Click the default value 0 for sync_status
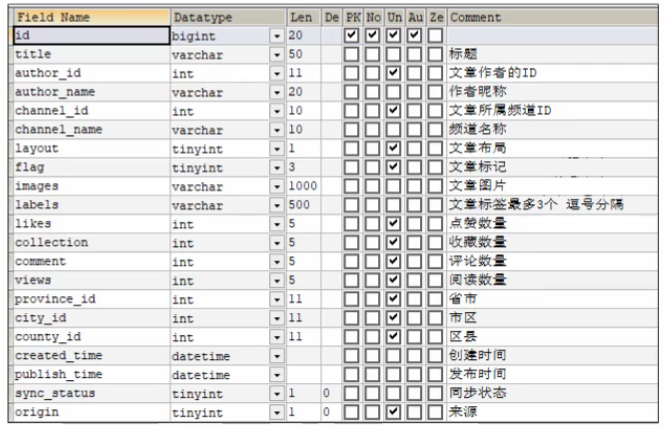The width and height of the screenshot is (670, 430). tap(326, 393)
